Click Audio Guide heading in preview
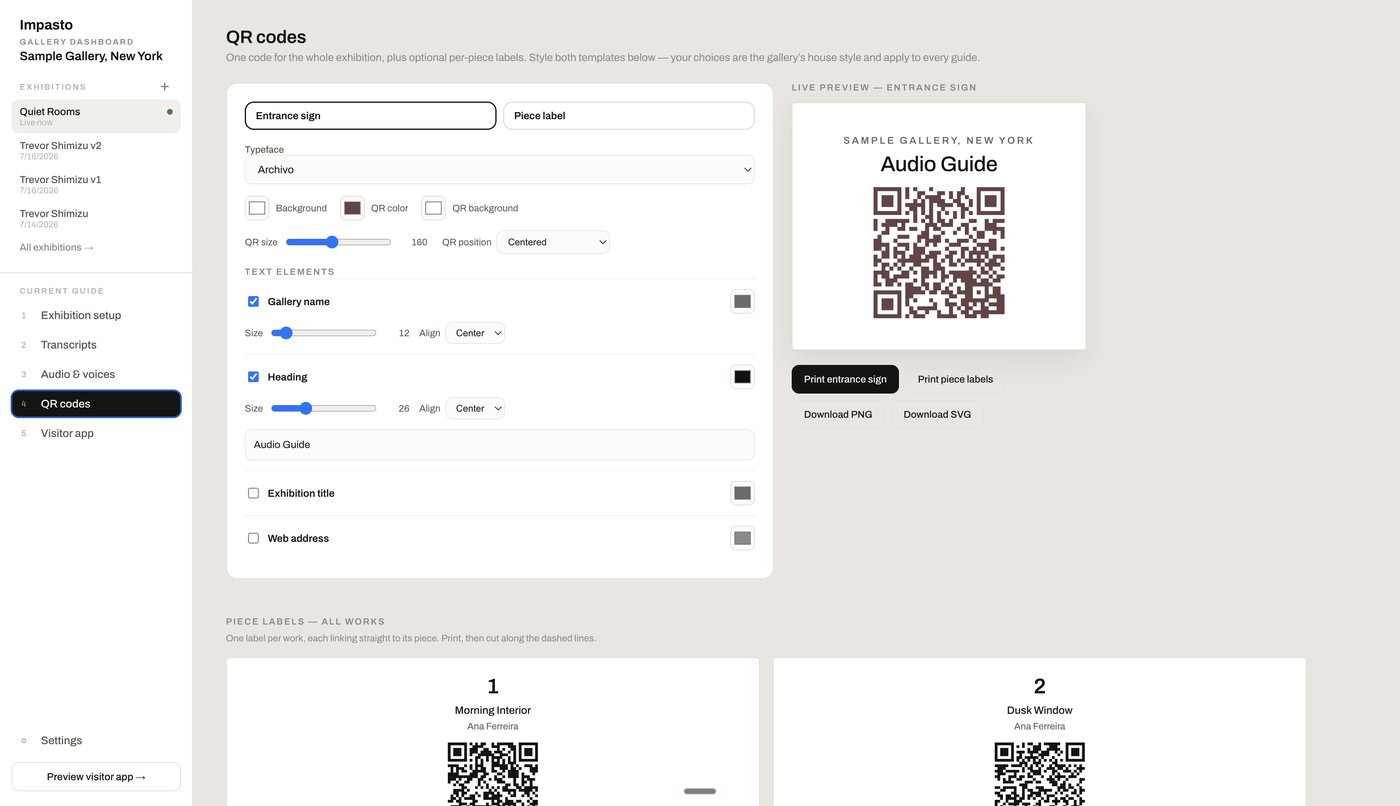 [939, 164]
